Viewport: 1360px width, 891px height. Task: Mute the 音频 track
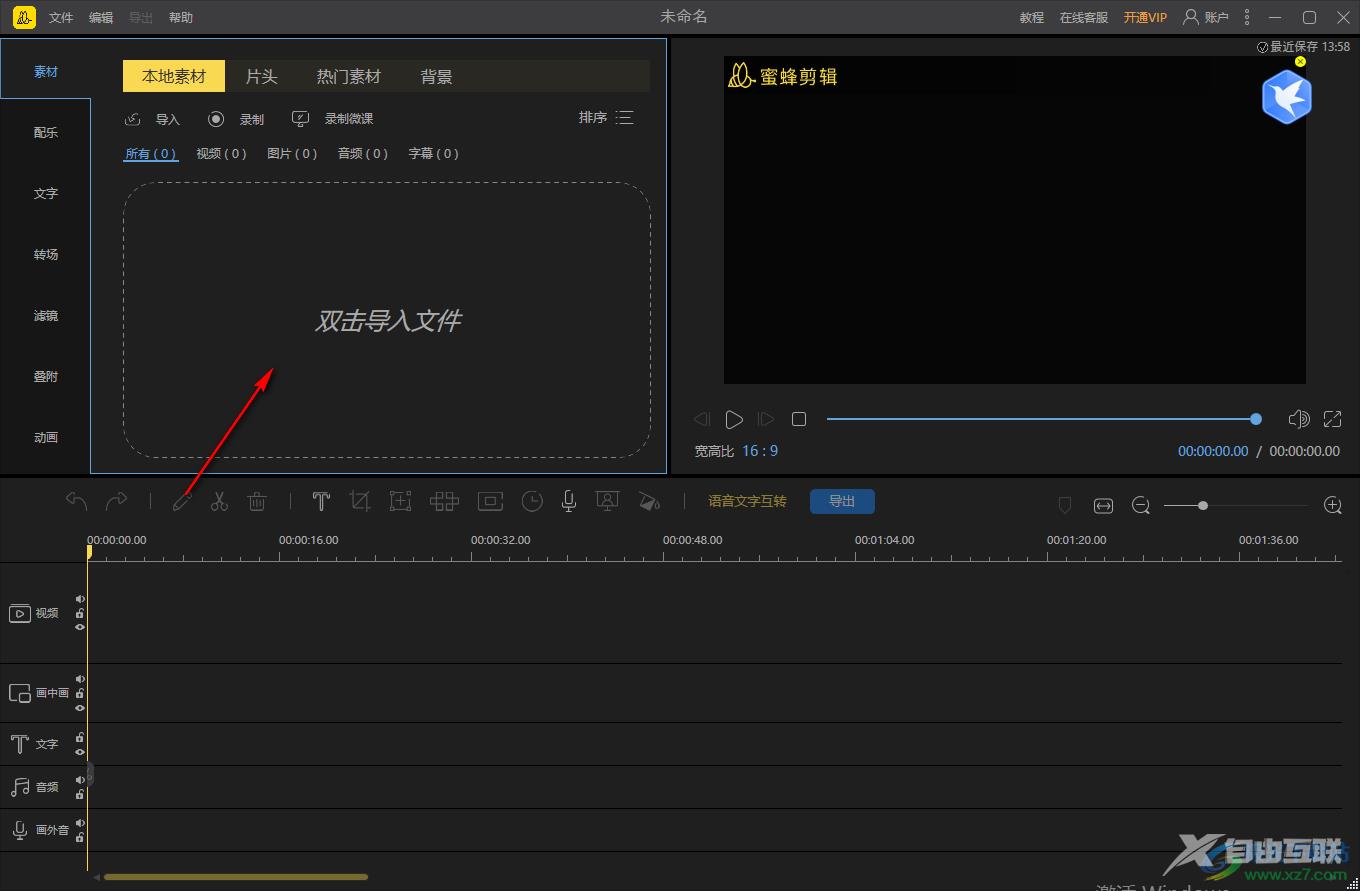tap(80, 780)
